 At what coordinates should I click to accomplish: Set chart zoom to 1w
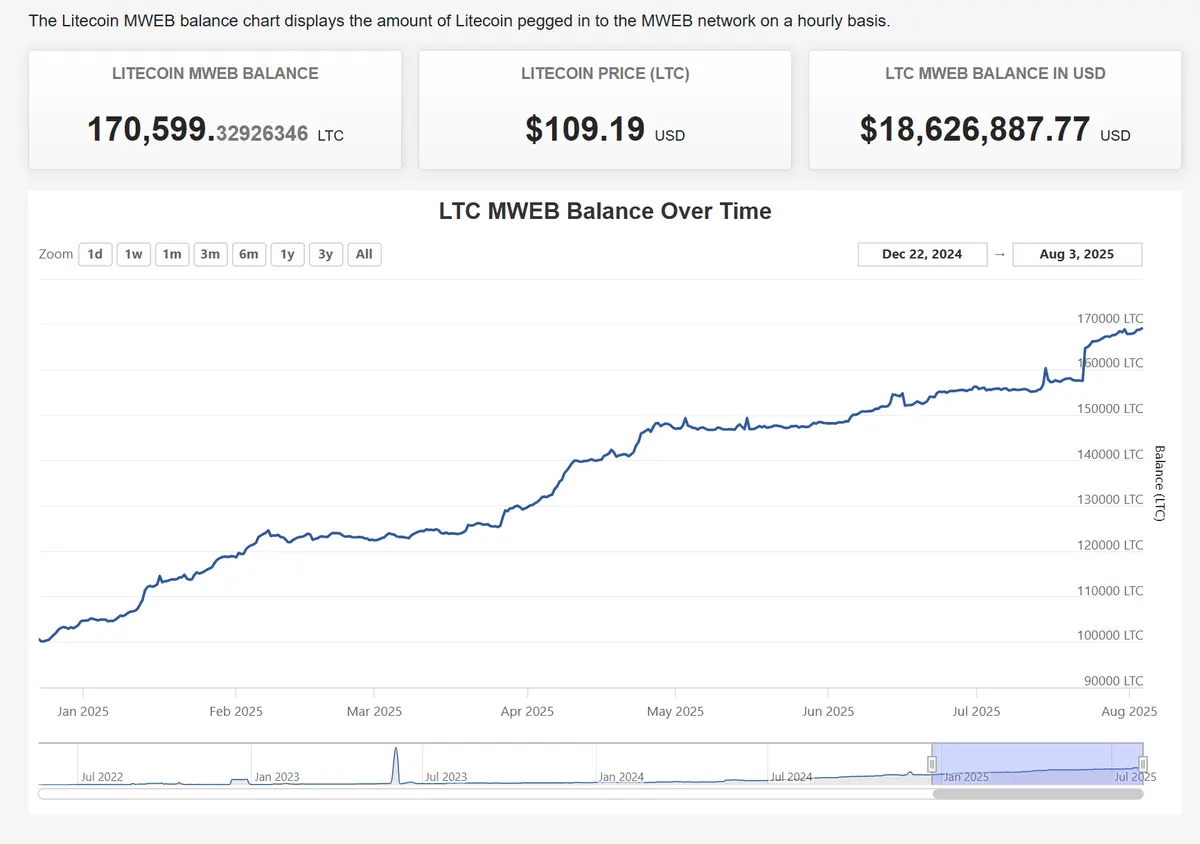pos(133,254)
